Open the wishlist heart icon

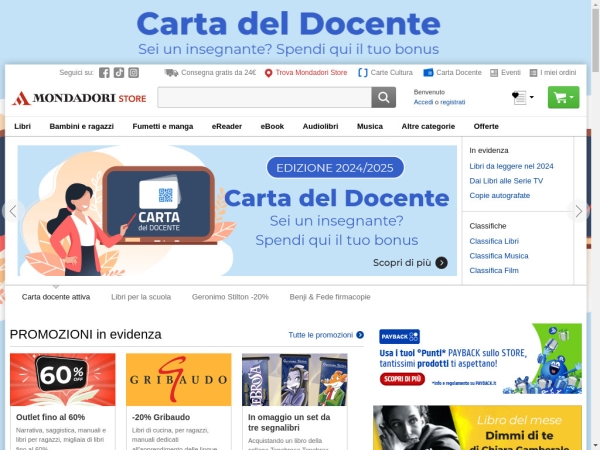(519, 98)
